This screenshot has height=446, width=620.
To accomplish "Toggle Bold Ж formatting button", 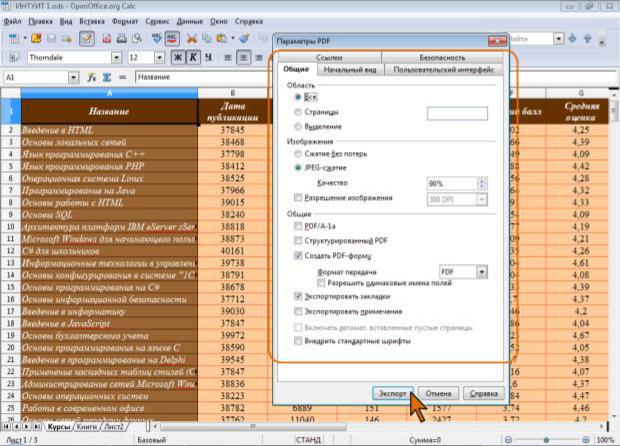I will point(178,58).
